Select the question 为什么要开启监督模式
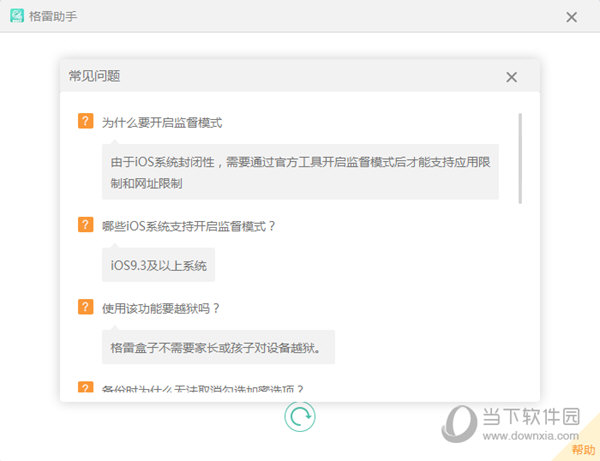 [x=162, y=123]
